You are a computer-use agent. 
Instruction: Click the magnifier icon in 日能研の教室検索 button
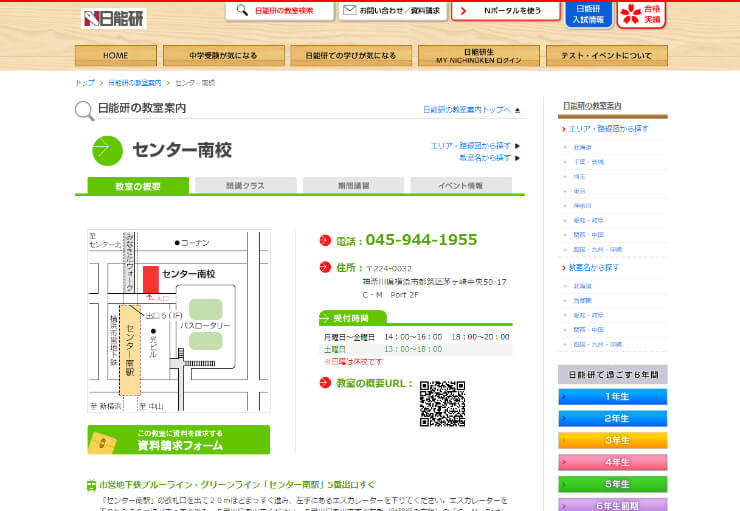click(242, 10)
